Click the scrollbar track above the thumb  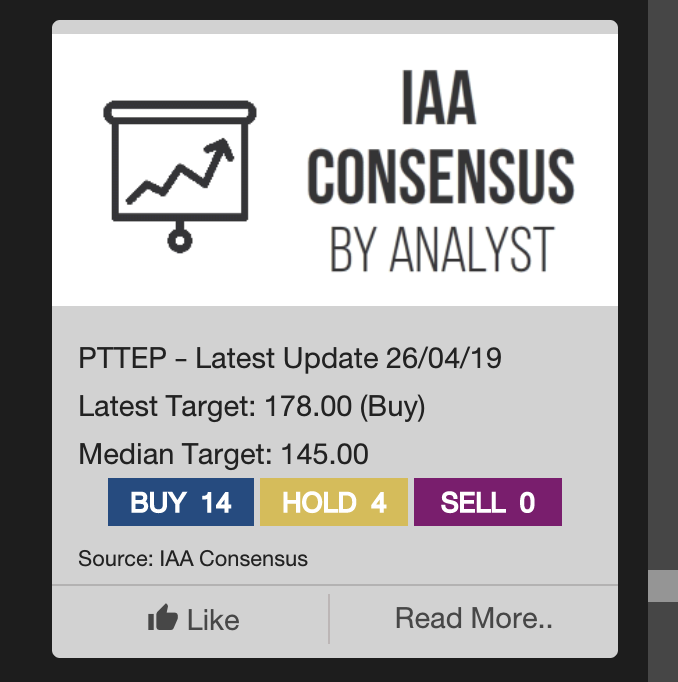(x=663, y=300)
